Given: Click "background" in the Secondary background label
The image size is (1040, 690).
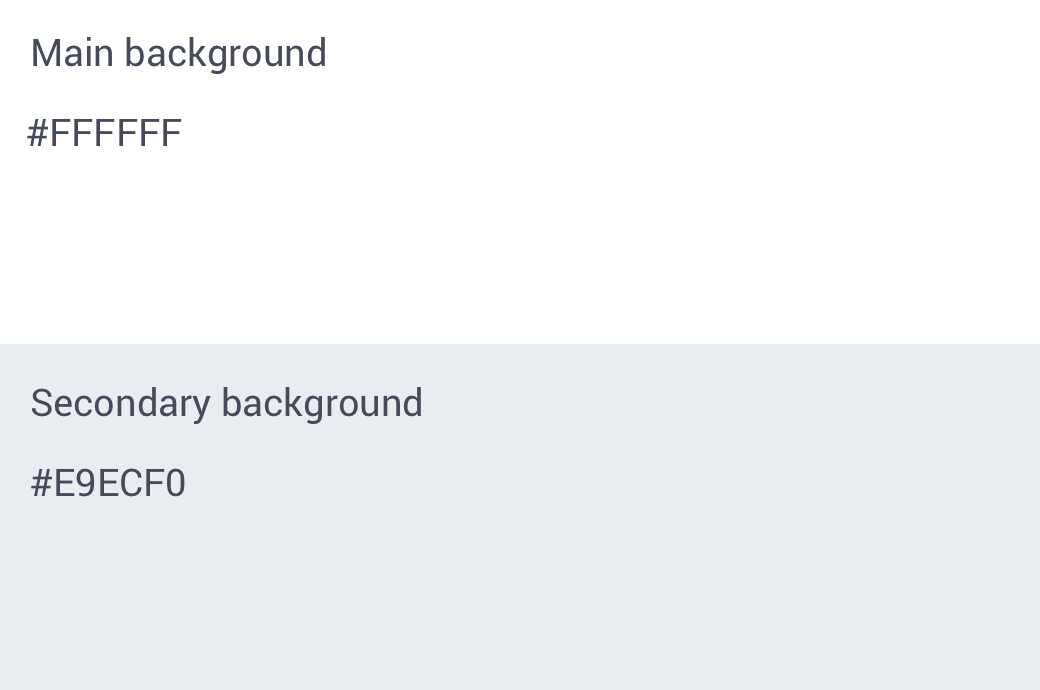Looking at the screenshot, I should [x=322, y=403].
